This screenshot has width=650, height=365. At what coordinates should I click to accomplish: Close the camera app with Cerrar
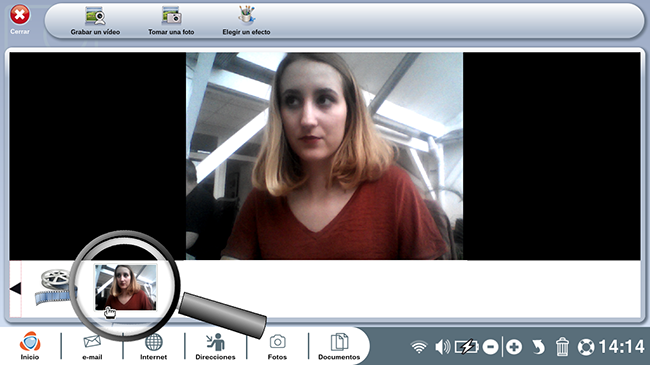coord(19,15)
